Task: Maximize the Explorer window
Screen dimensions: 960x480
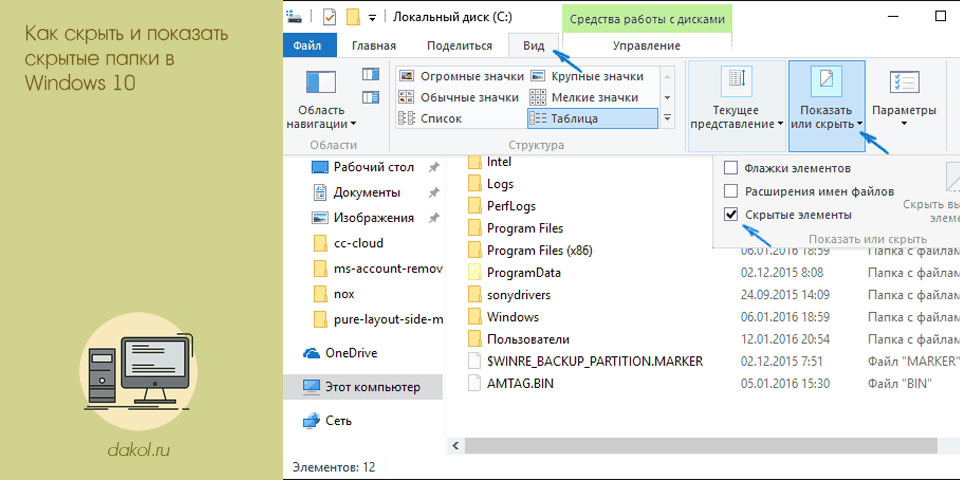Action: click(941, 17)
